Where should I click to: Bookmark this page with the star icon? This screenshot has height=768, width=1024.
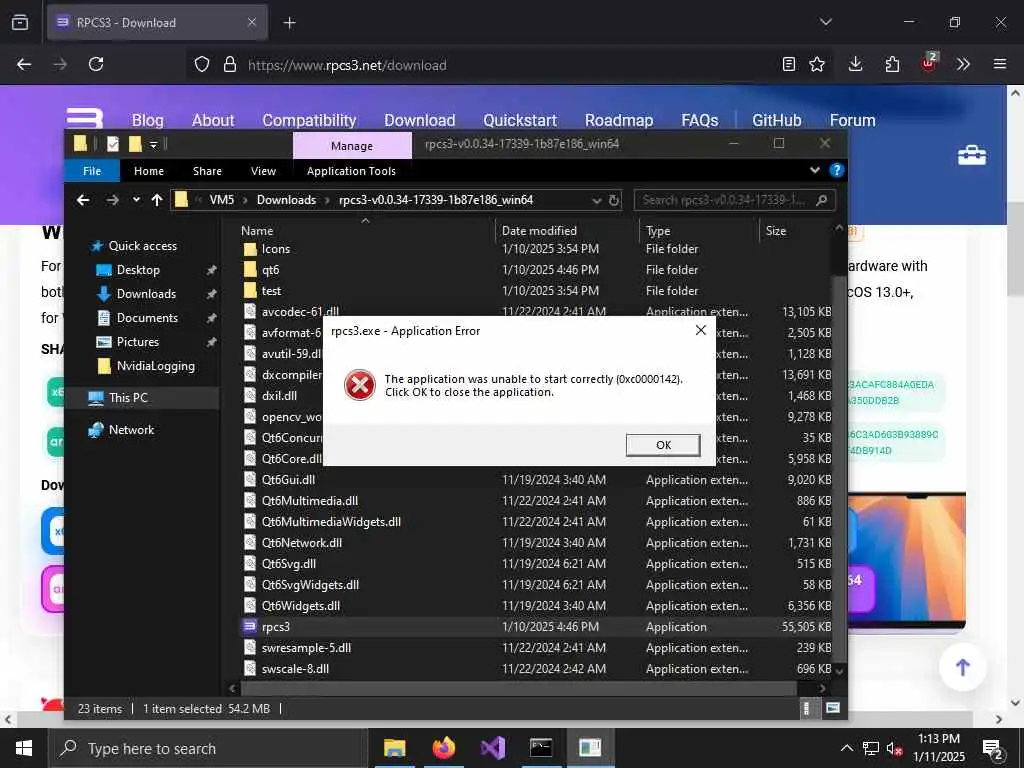point(817,64)
